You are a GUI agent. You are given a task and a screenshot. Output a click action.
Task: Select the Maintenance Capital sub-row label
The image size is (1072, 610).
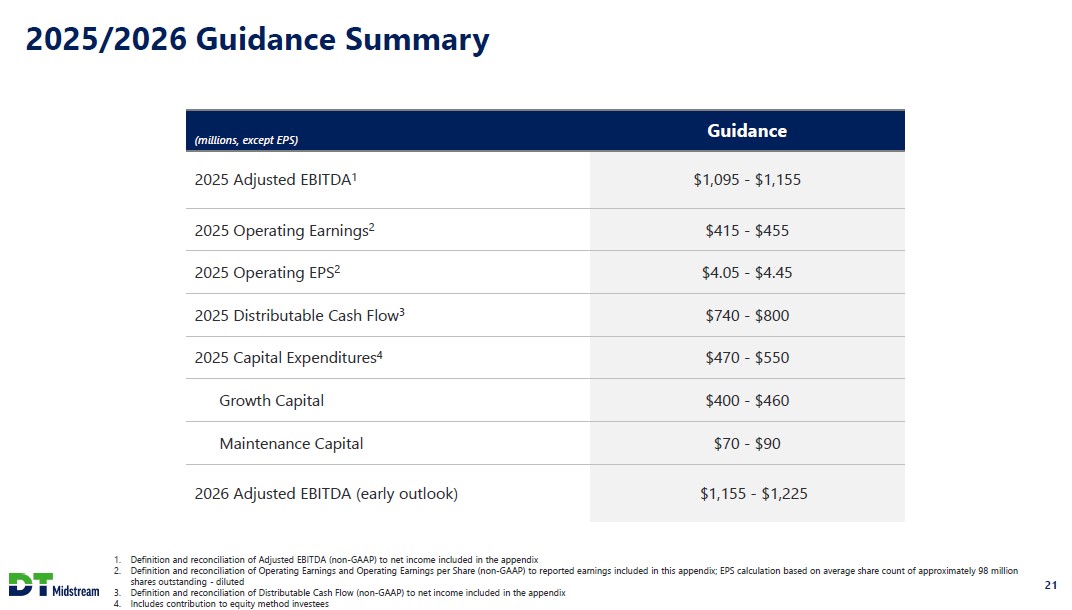tap(291, 444)
